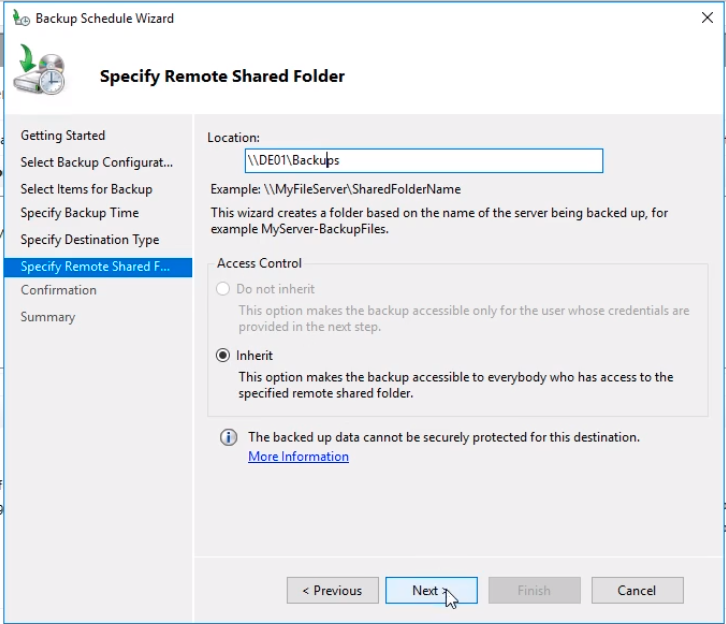Viewport: 726px width, 624px height.
Task: Click the Do not inherit description text
Action: [463, 318]
